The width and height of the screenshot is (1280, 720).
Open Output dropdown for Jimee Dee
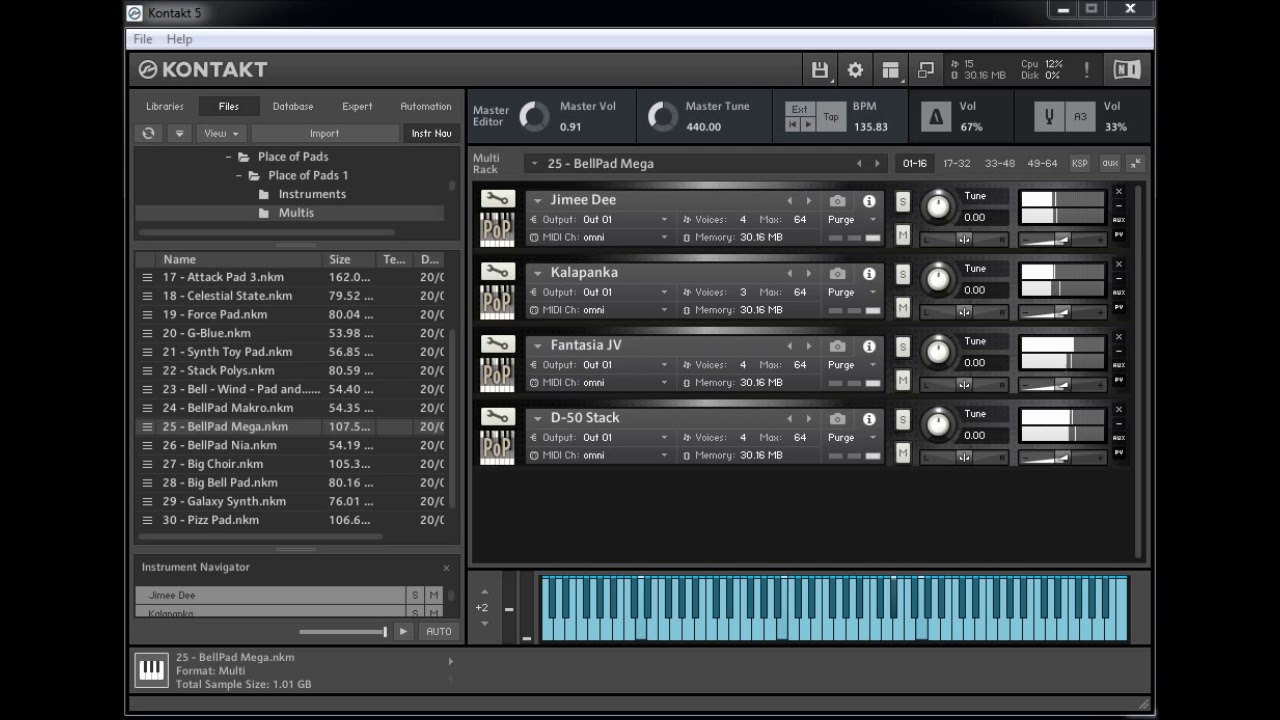(x=625, y=220)
